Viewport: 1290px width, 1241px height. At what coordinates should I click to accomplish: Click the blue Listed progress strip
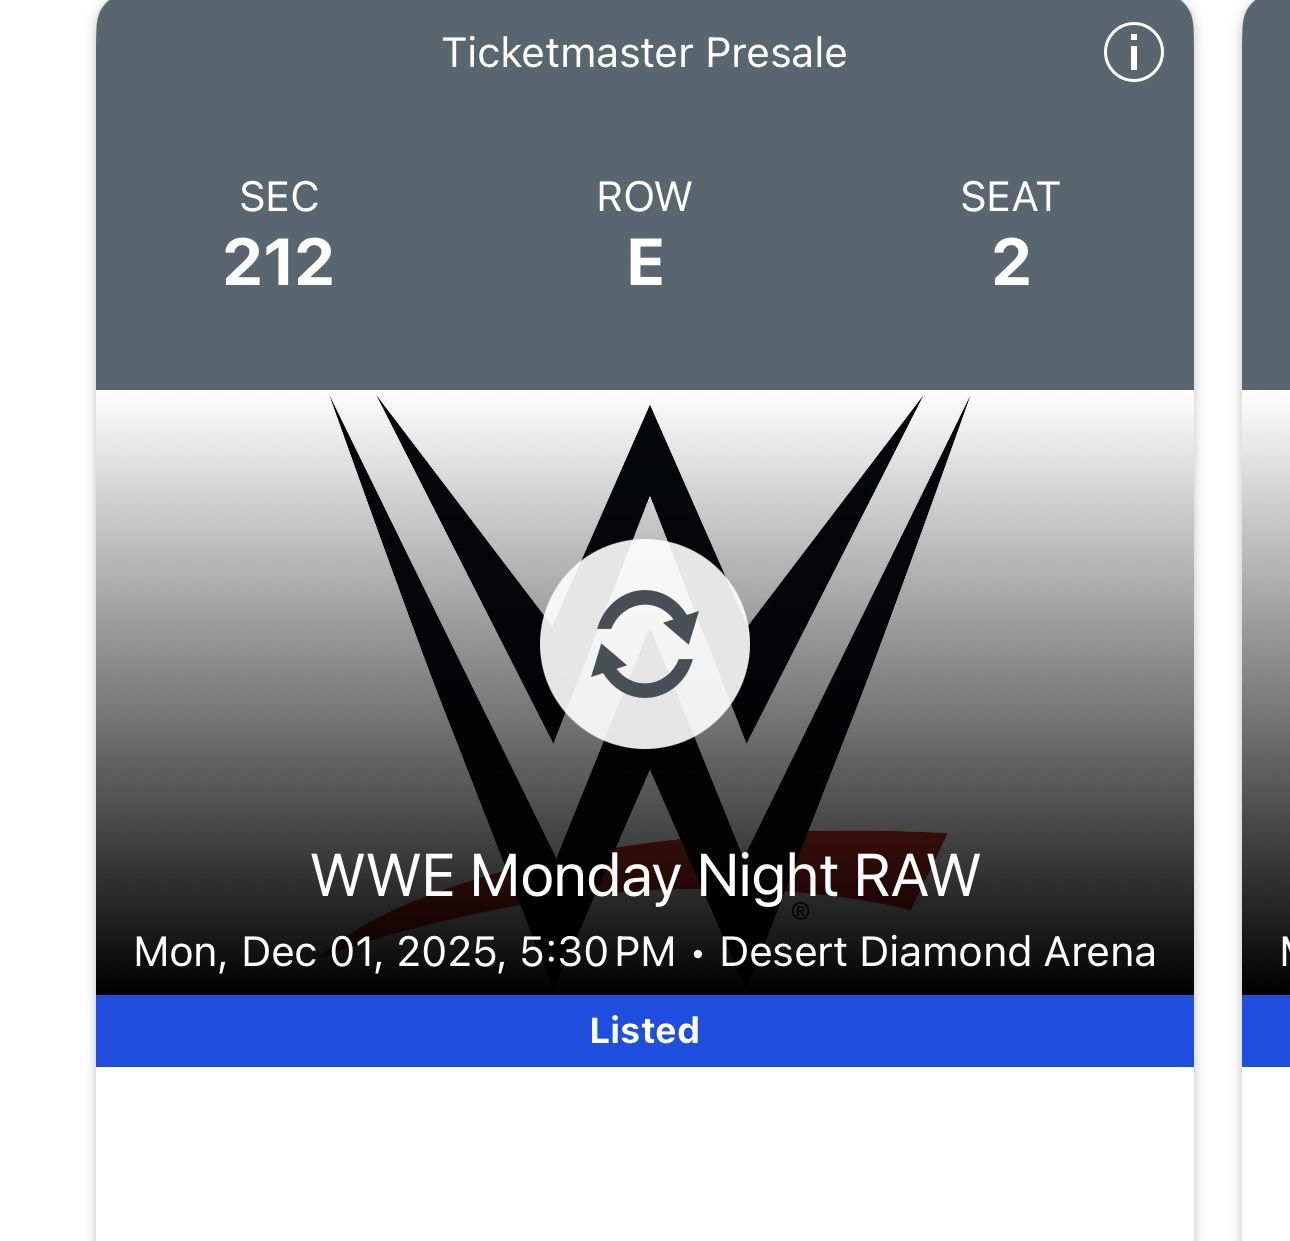pos(645,1030)
